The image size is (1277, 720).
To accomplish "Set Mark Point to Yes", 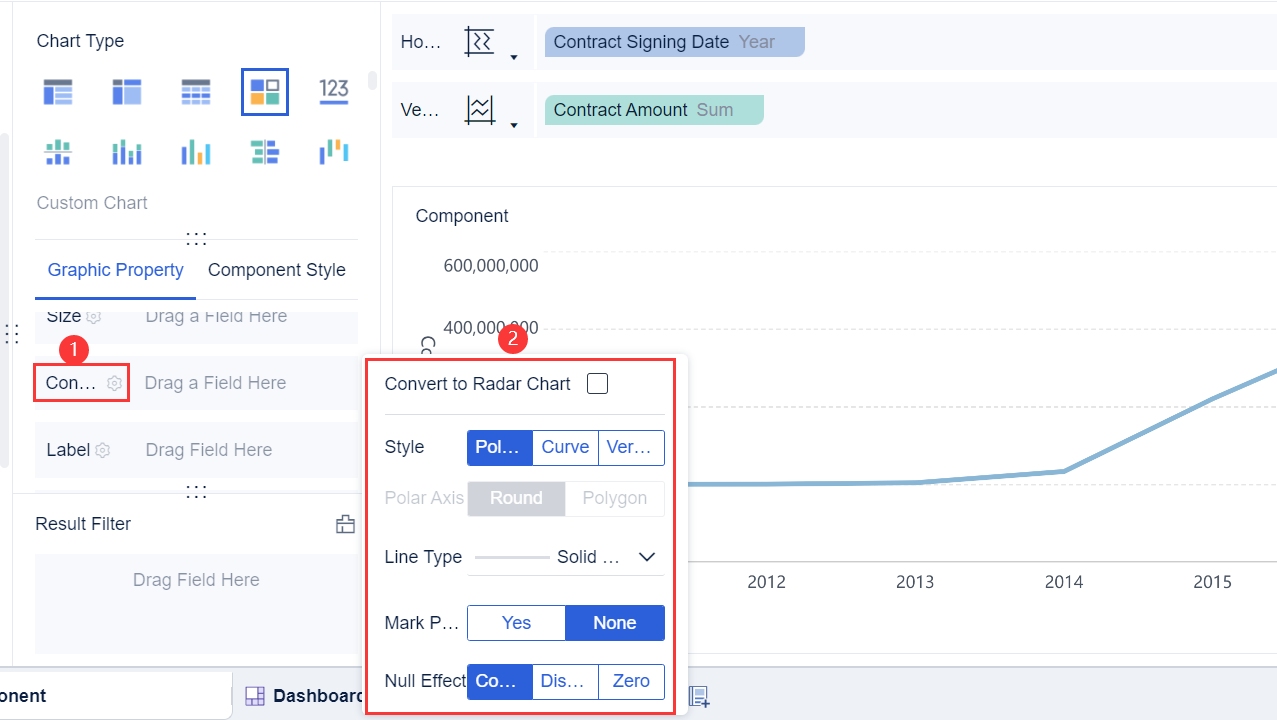I will click(516, 623).
